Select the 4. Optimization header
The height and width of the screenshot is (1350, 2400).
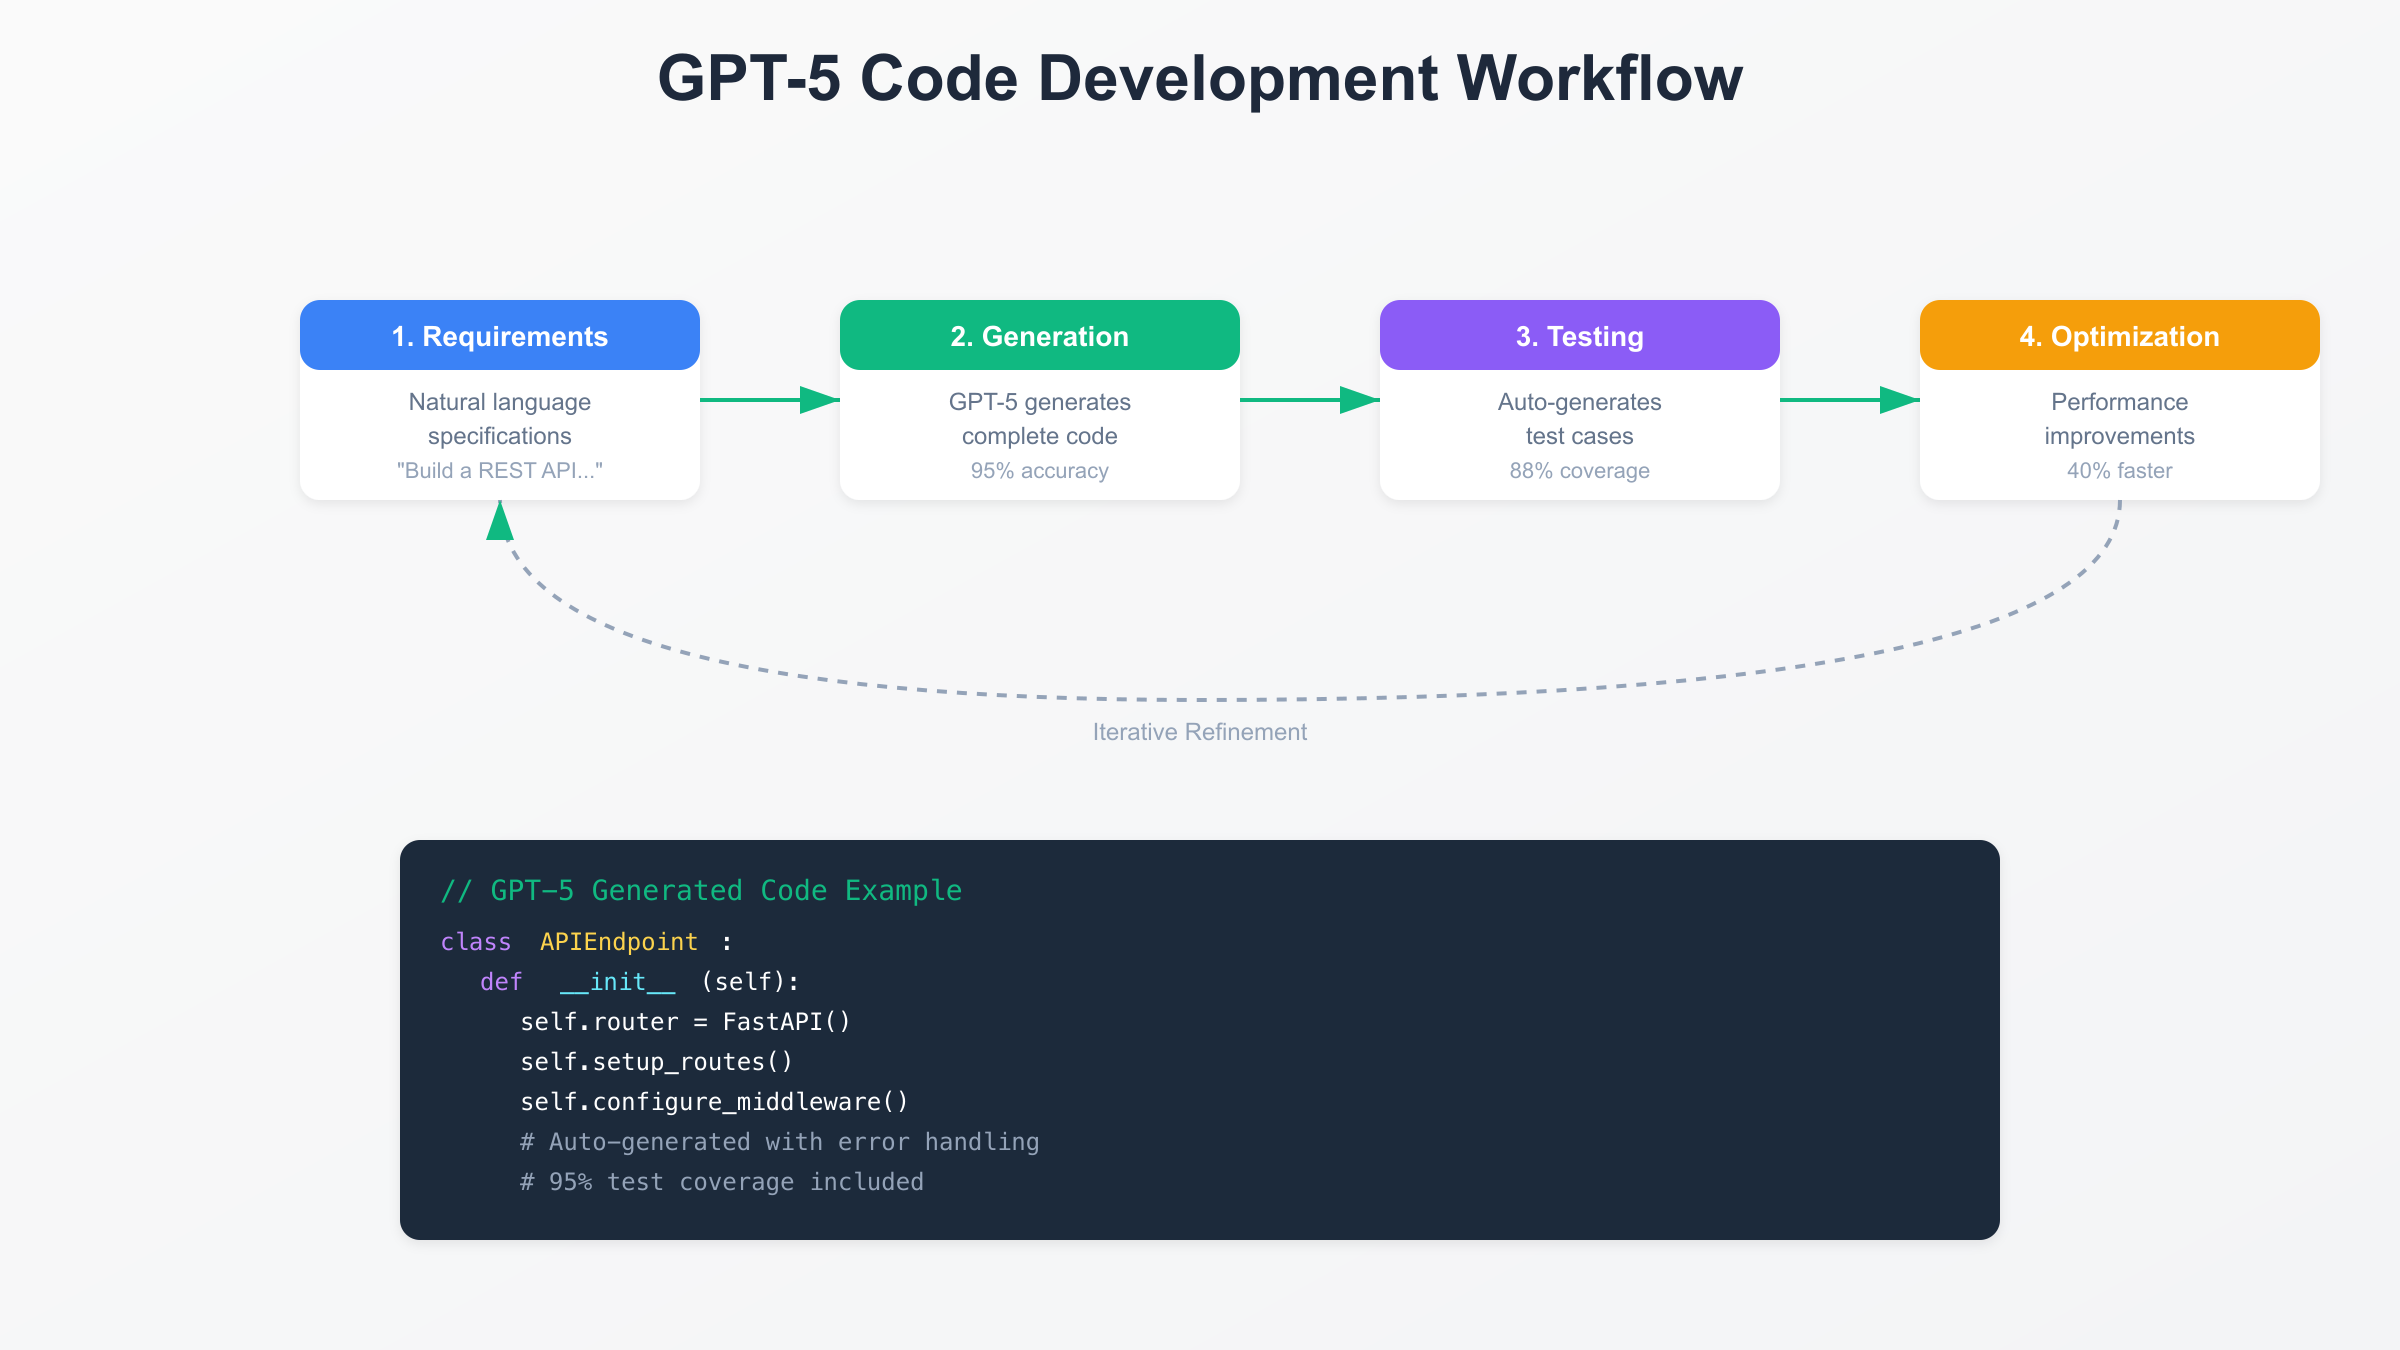click(2120, 335)
